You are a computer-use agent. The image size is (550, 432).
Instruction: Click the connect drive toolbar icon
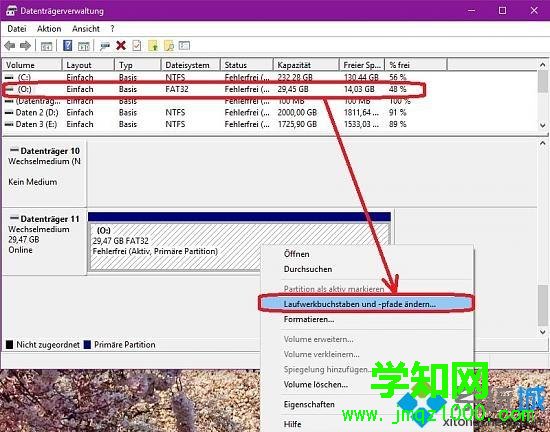pos(105,46)
